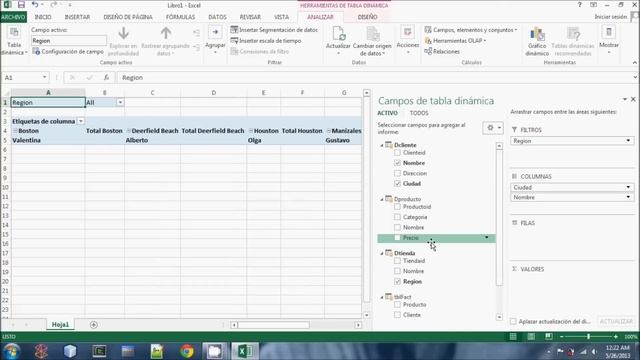The image size is (640, 360).
Task: Add a new sheet with plus button
Action: point(93,325)
